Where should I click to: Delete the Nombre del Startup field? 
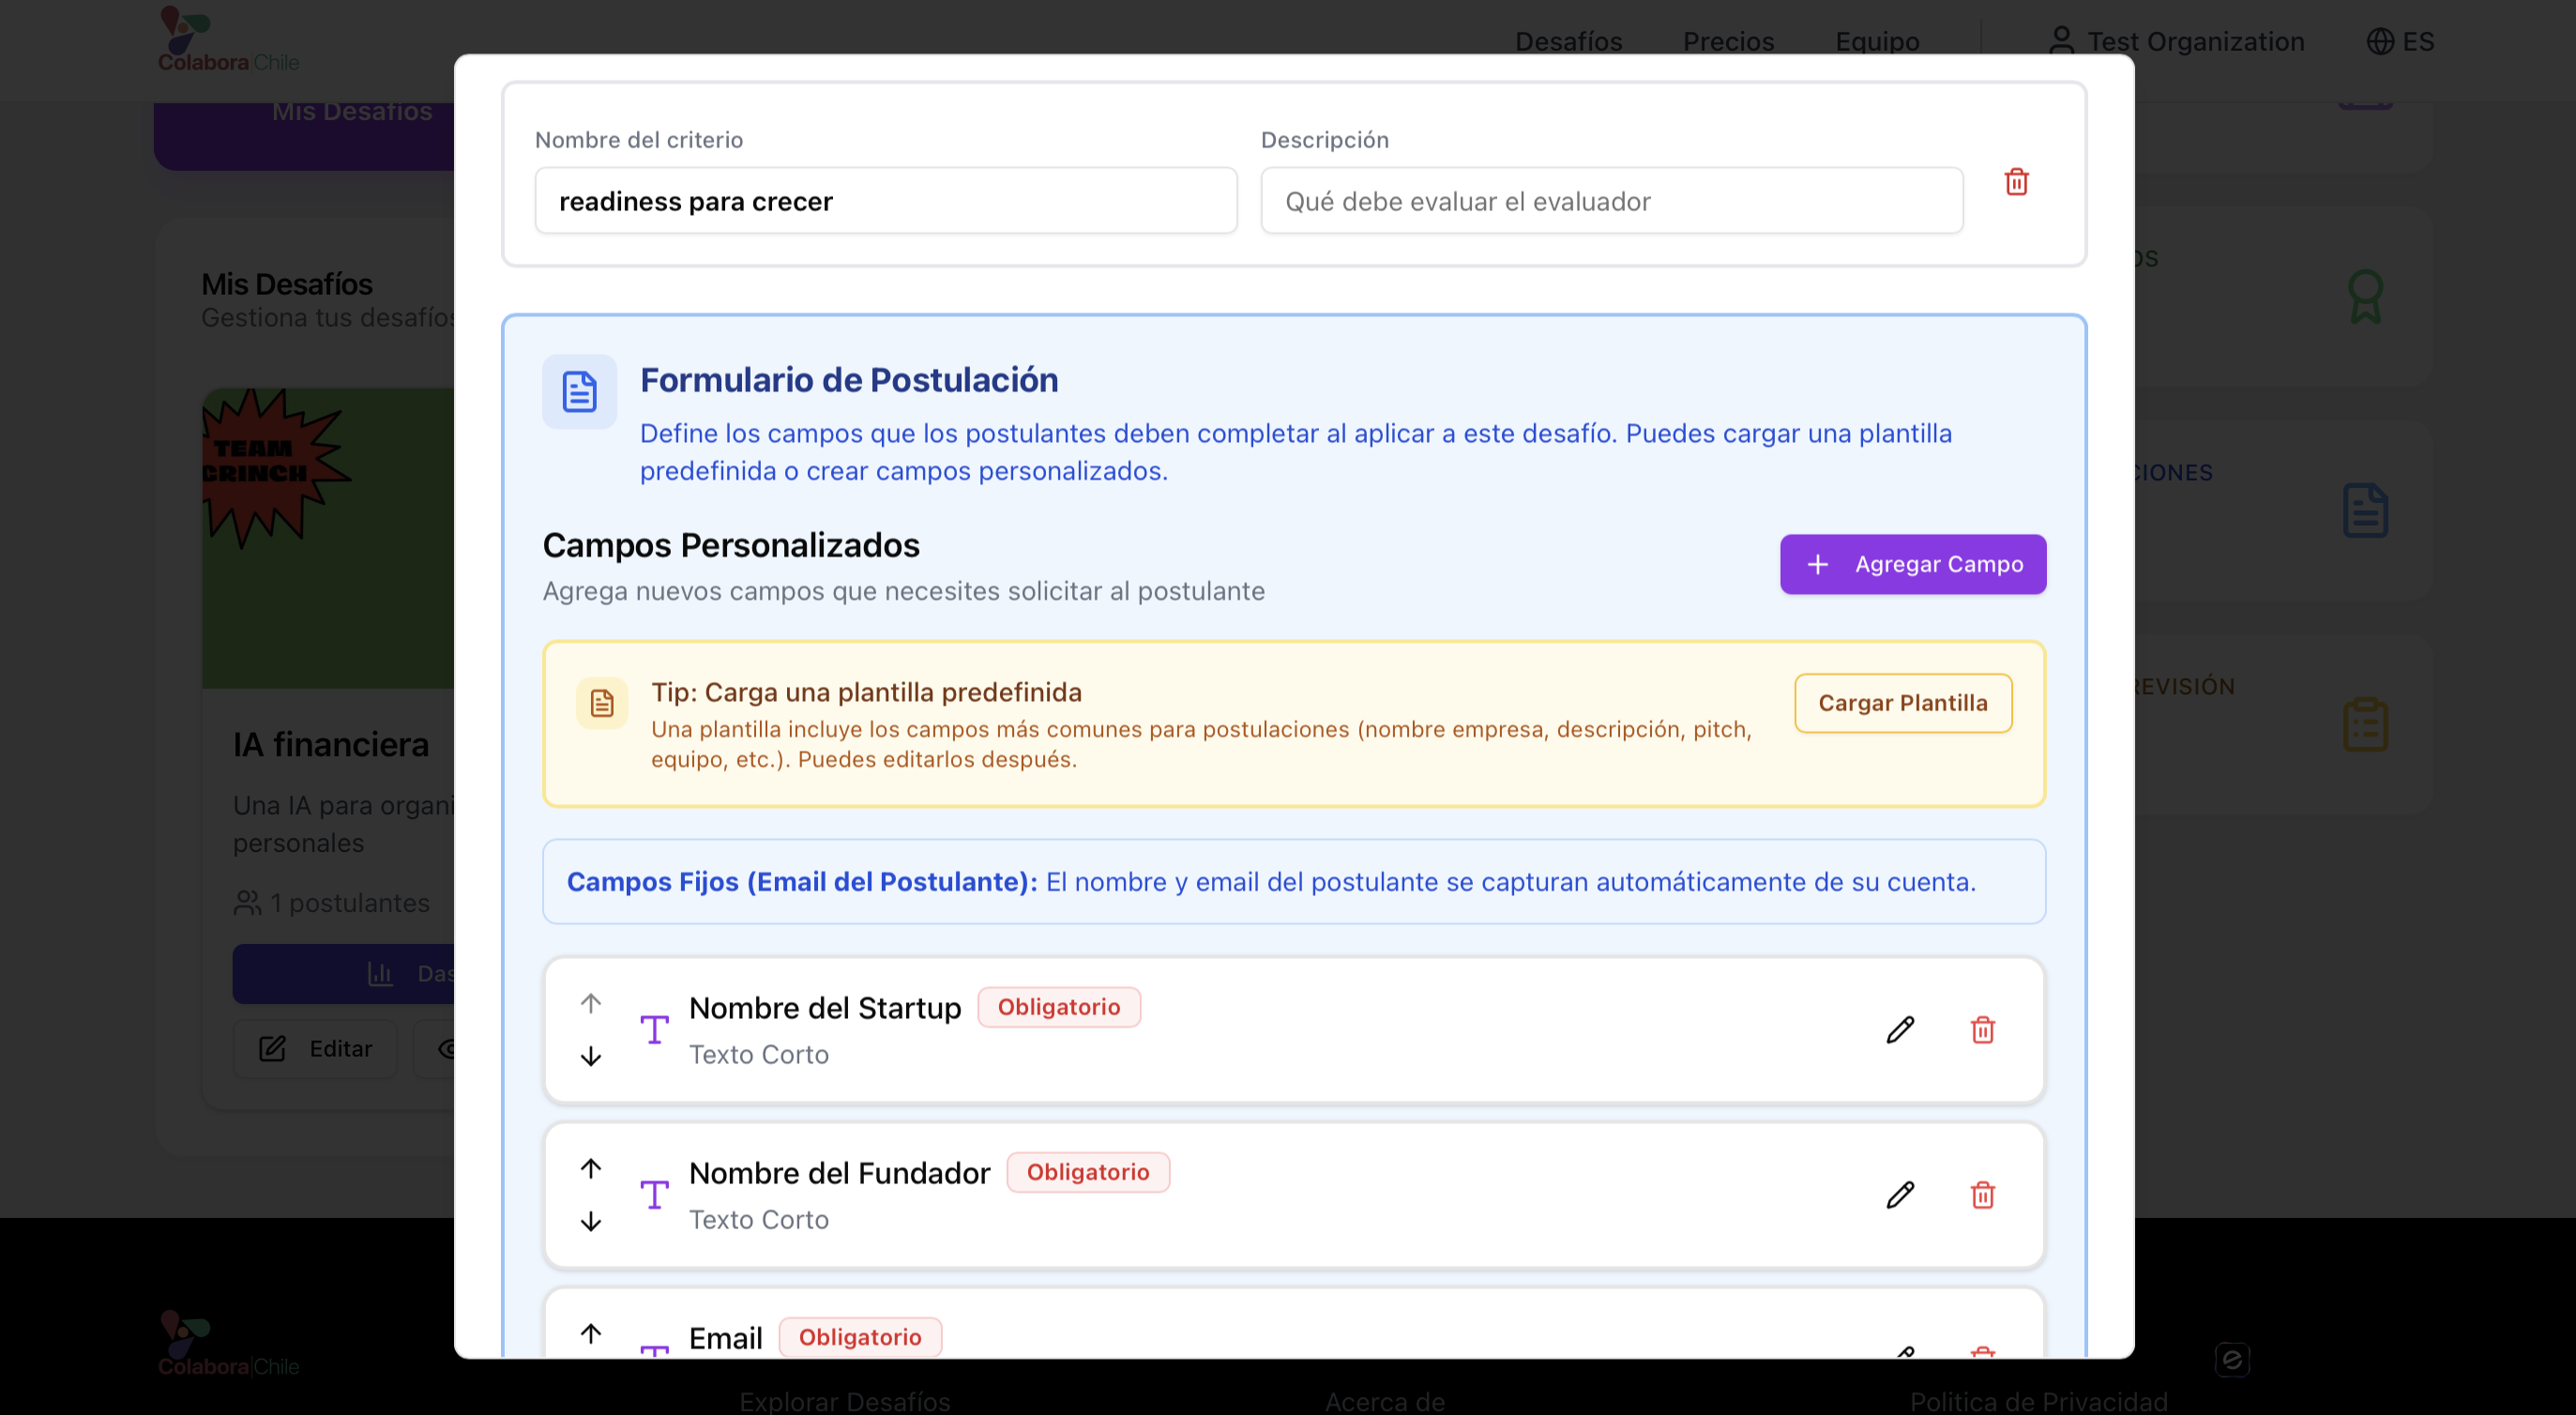[x=1982, y=1030]
